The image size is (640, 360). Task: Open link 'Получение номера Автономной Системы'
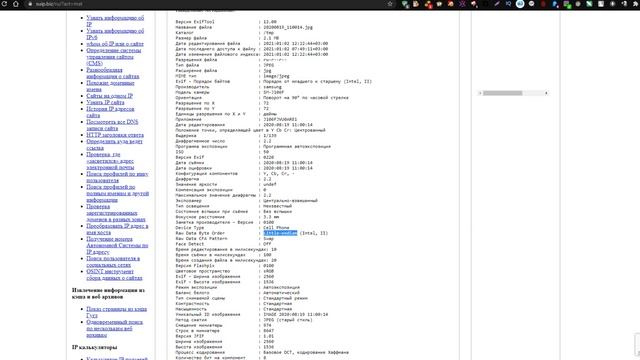(117, 246)
